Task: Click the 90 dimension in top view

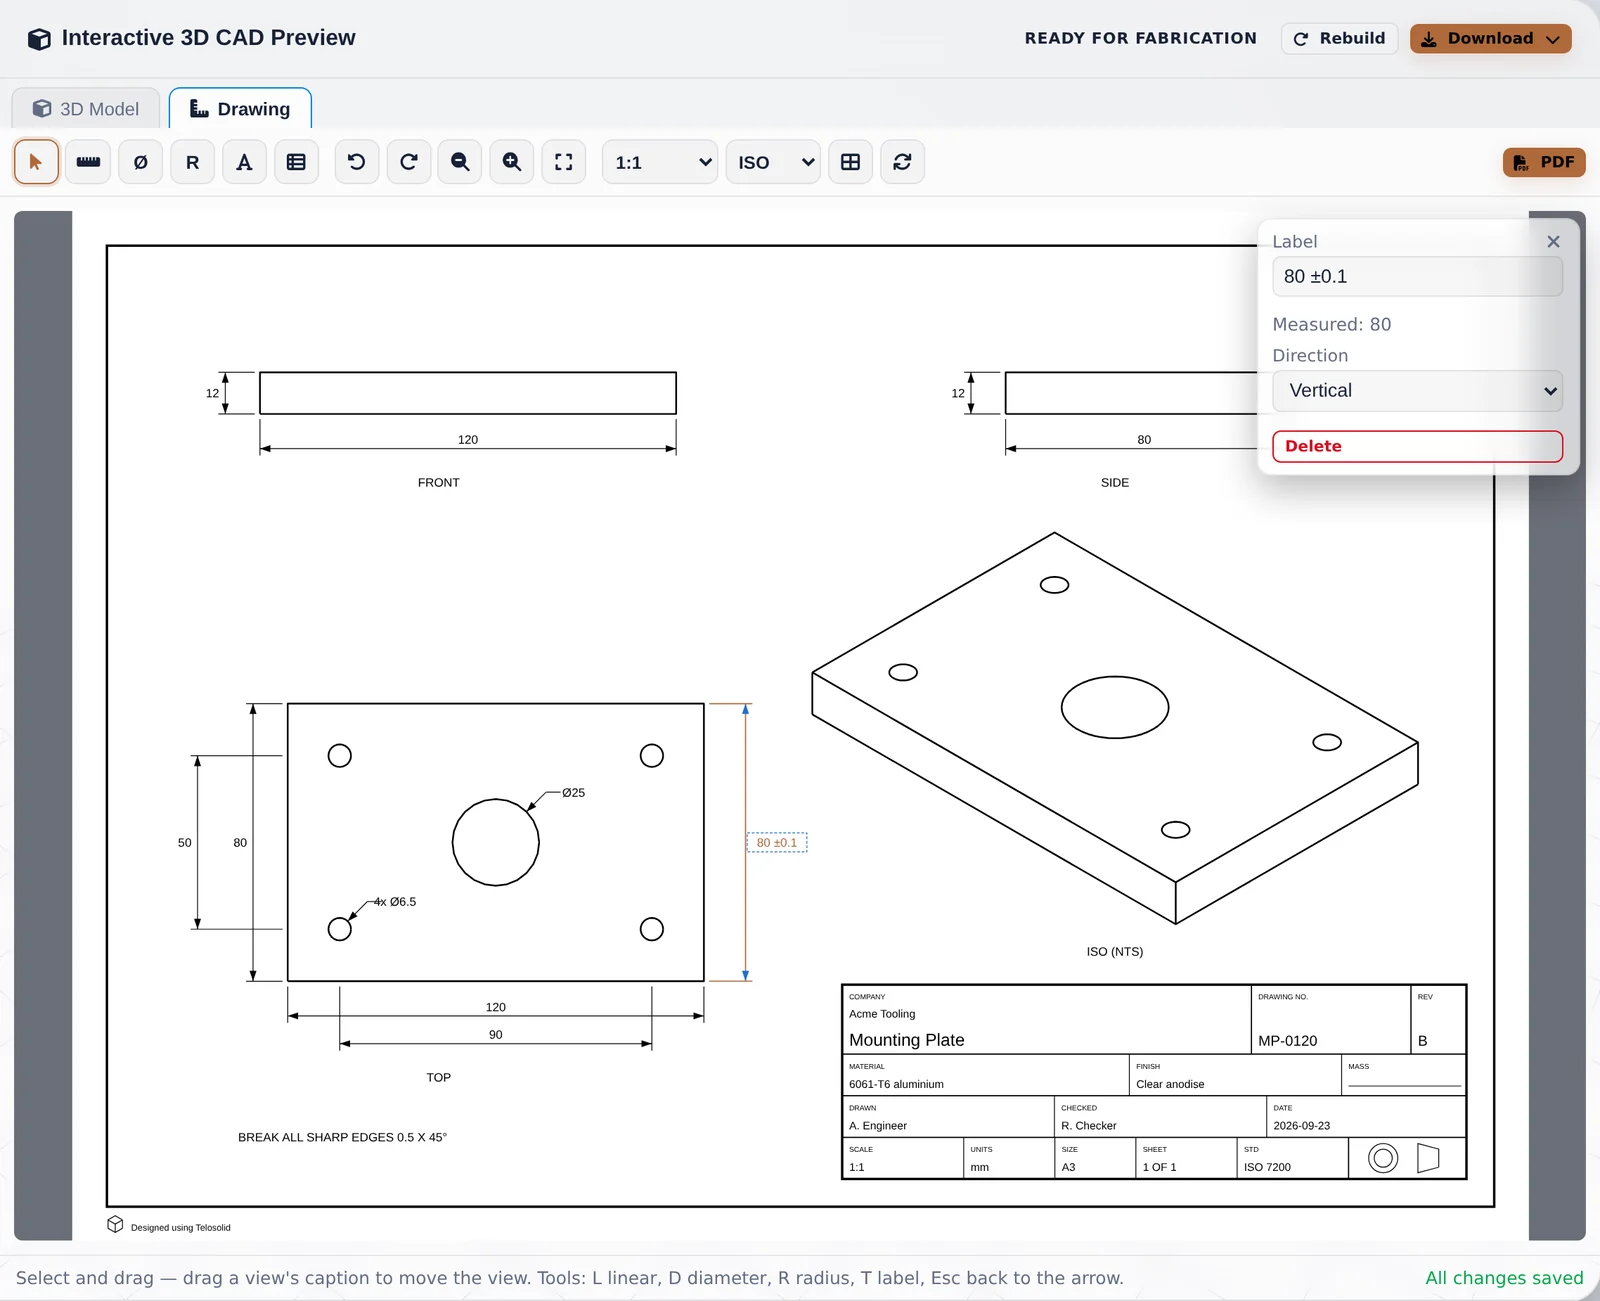Action: tap(496, 1034)
